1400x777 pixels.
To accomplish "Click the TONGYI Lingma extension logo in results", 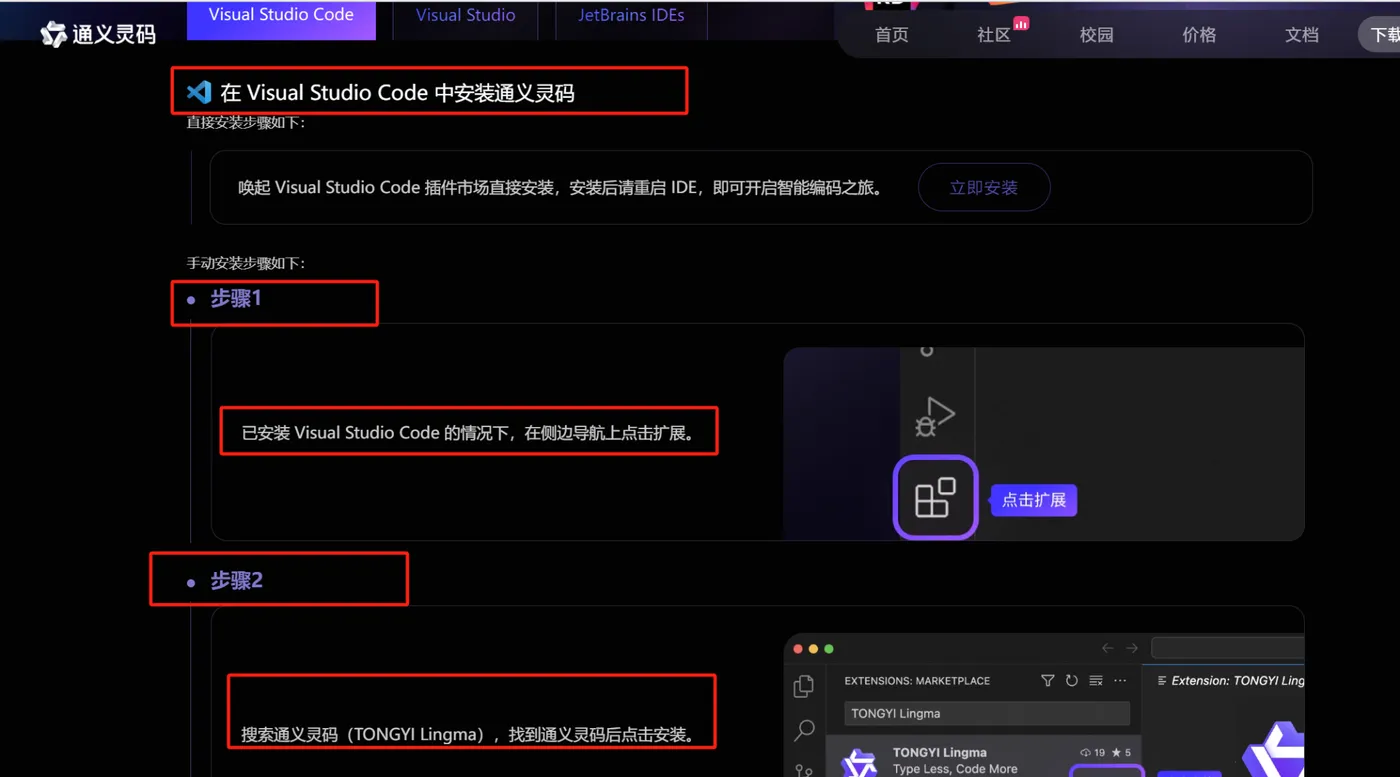I will point(859,762).
